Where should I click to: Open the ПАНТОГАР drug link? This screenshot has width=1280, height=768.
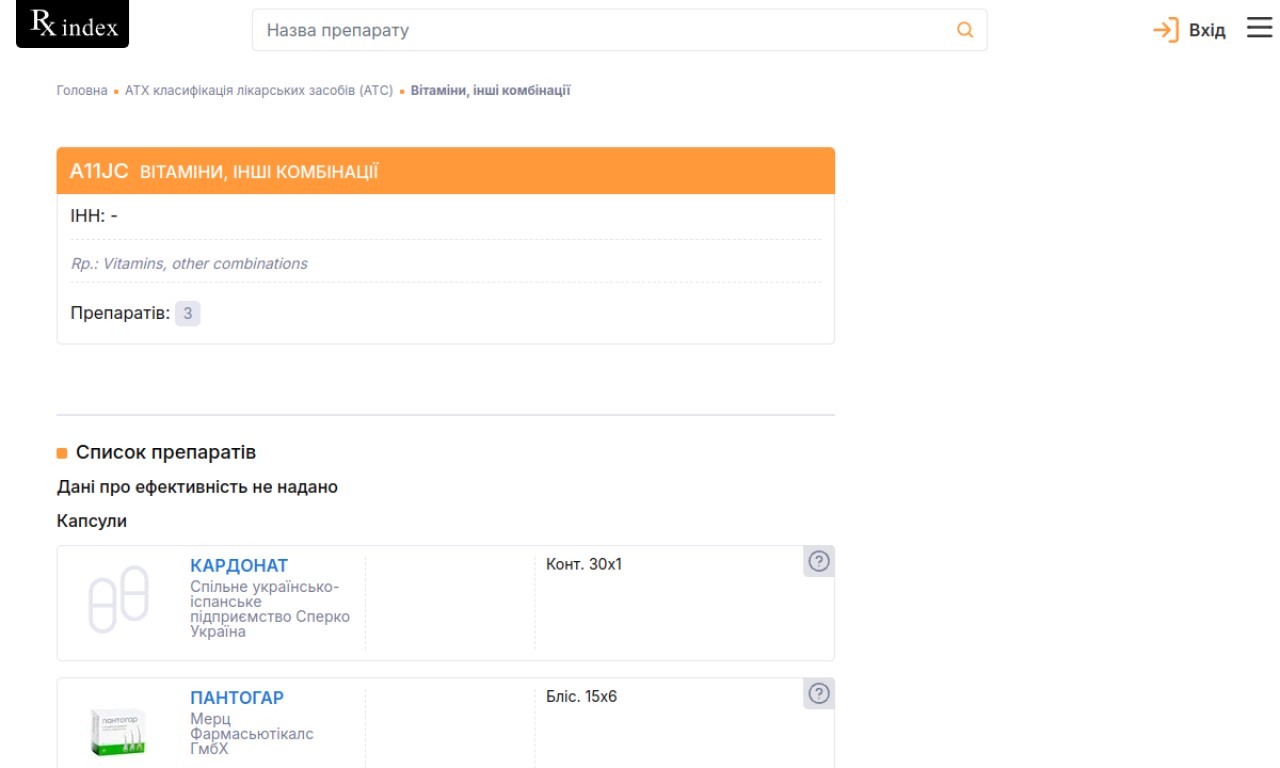[237, 697]
